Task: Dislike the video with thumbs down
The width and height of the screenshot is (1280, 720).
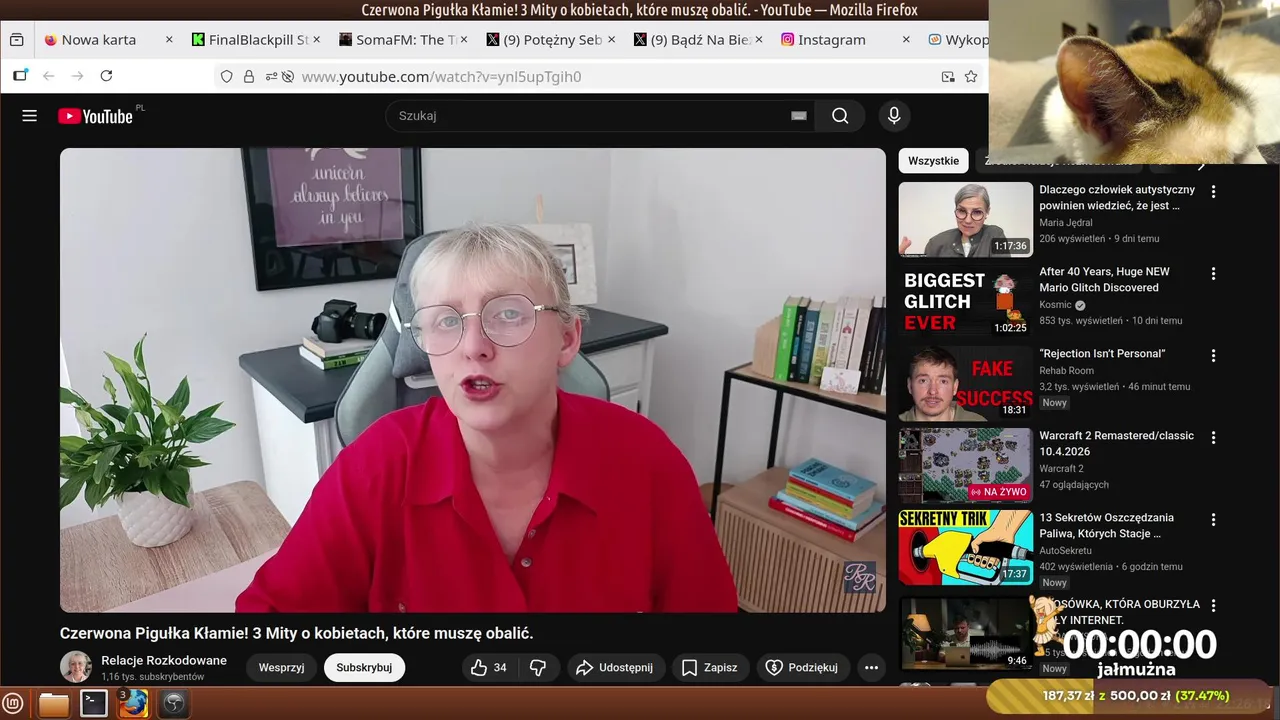Action: tap(538, 667)
